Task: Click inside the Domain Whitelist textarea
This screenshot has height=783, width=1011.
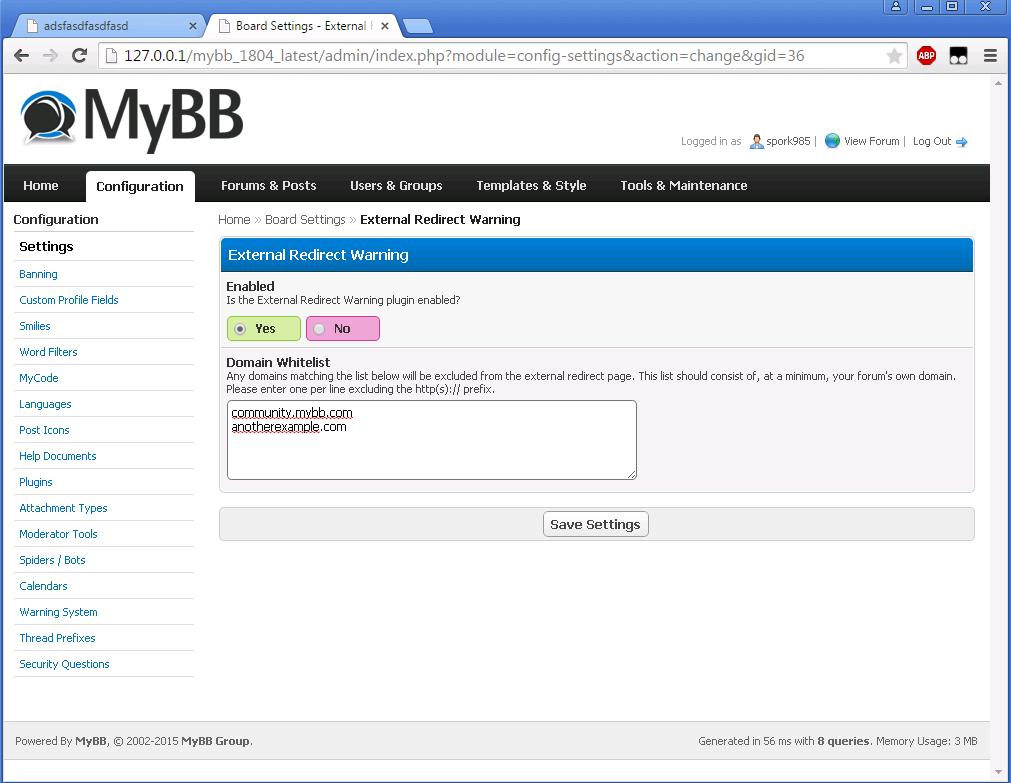Action: click(x=431, y=440)
